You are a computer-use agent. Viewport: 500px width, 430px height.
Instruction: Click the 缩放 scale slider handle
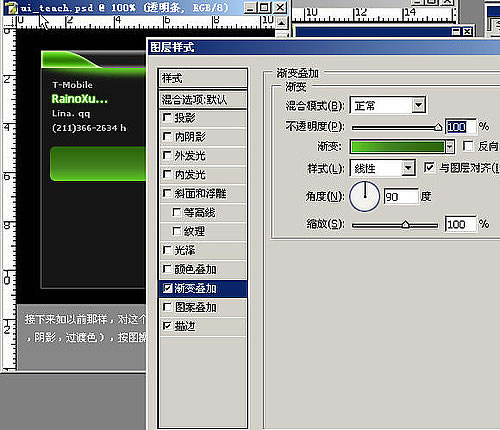405,225
